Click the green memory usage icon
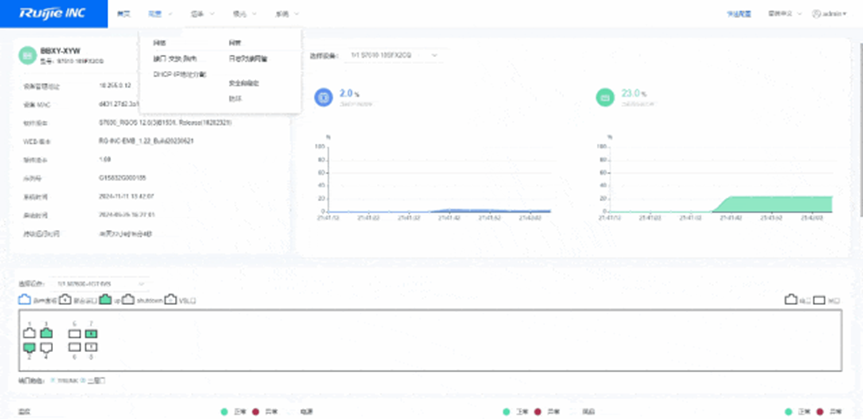This screenshot has width=863, height=419. point(604,97)
